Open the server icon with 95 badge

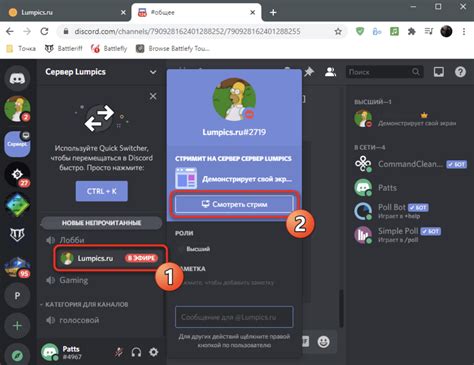(17, 266)
